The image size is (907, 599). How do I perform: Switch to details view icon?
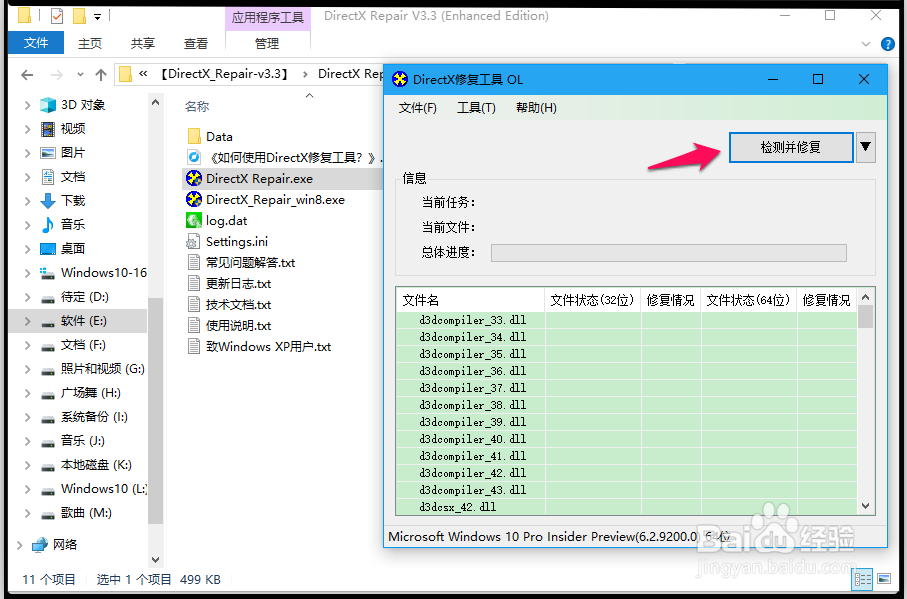click(862, 579)
